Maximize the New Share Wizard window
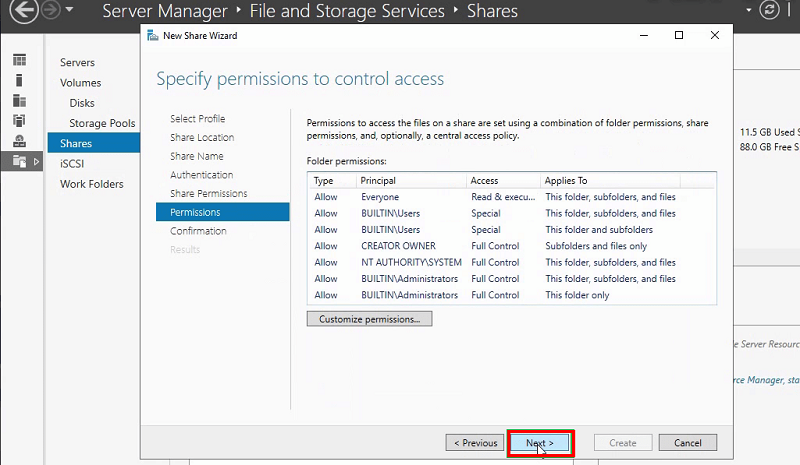 click(x=679, y=35)
